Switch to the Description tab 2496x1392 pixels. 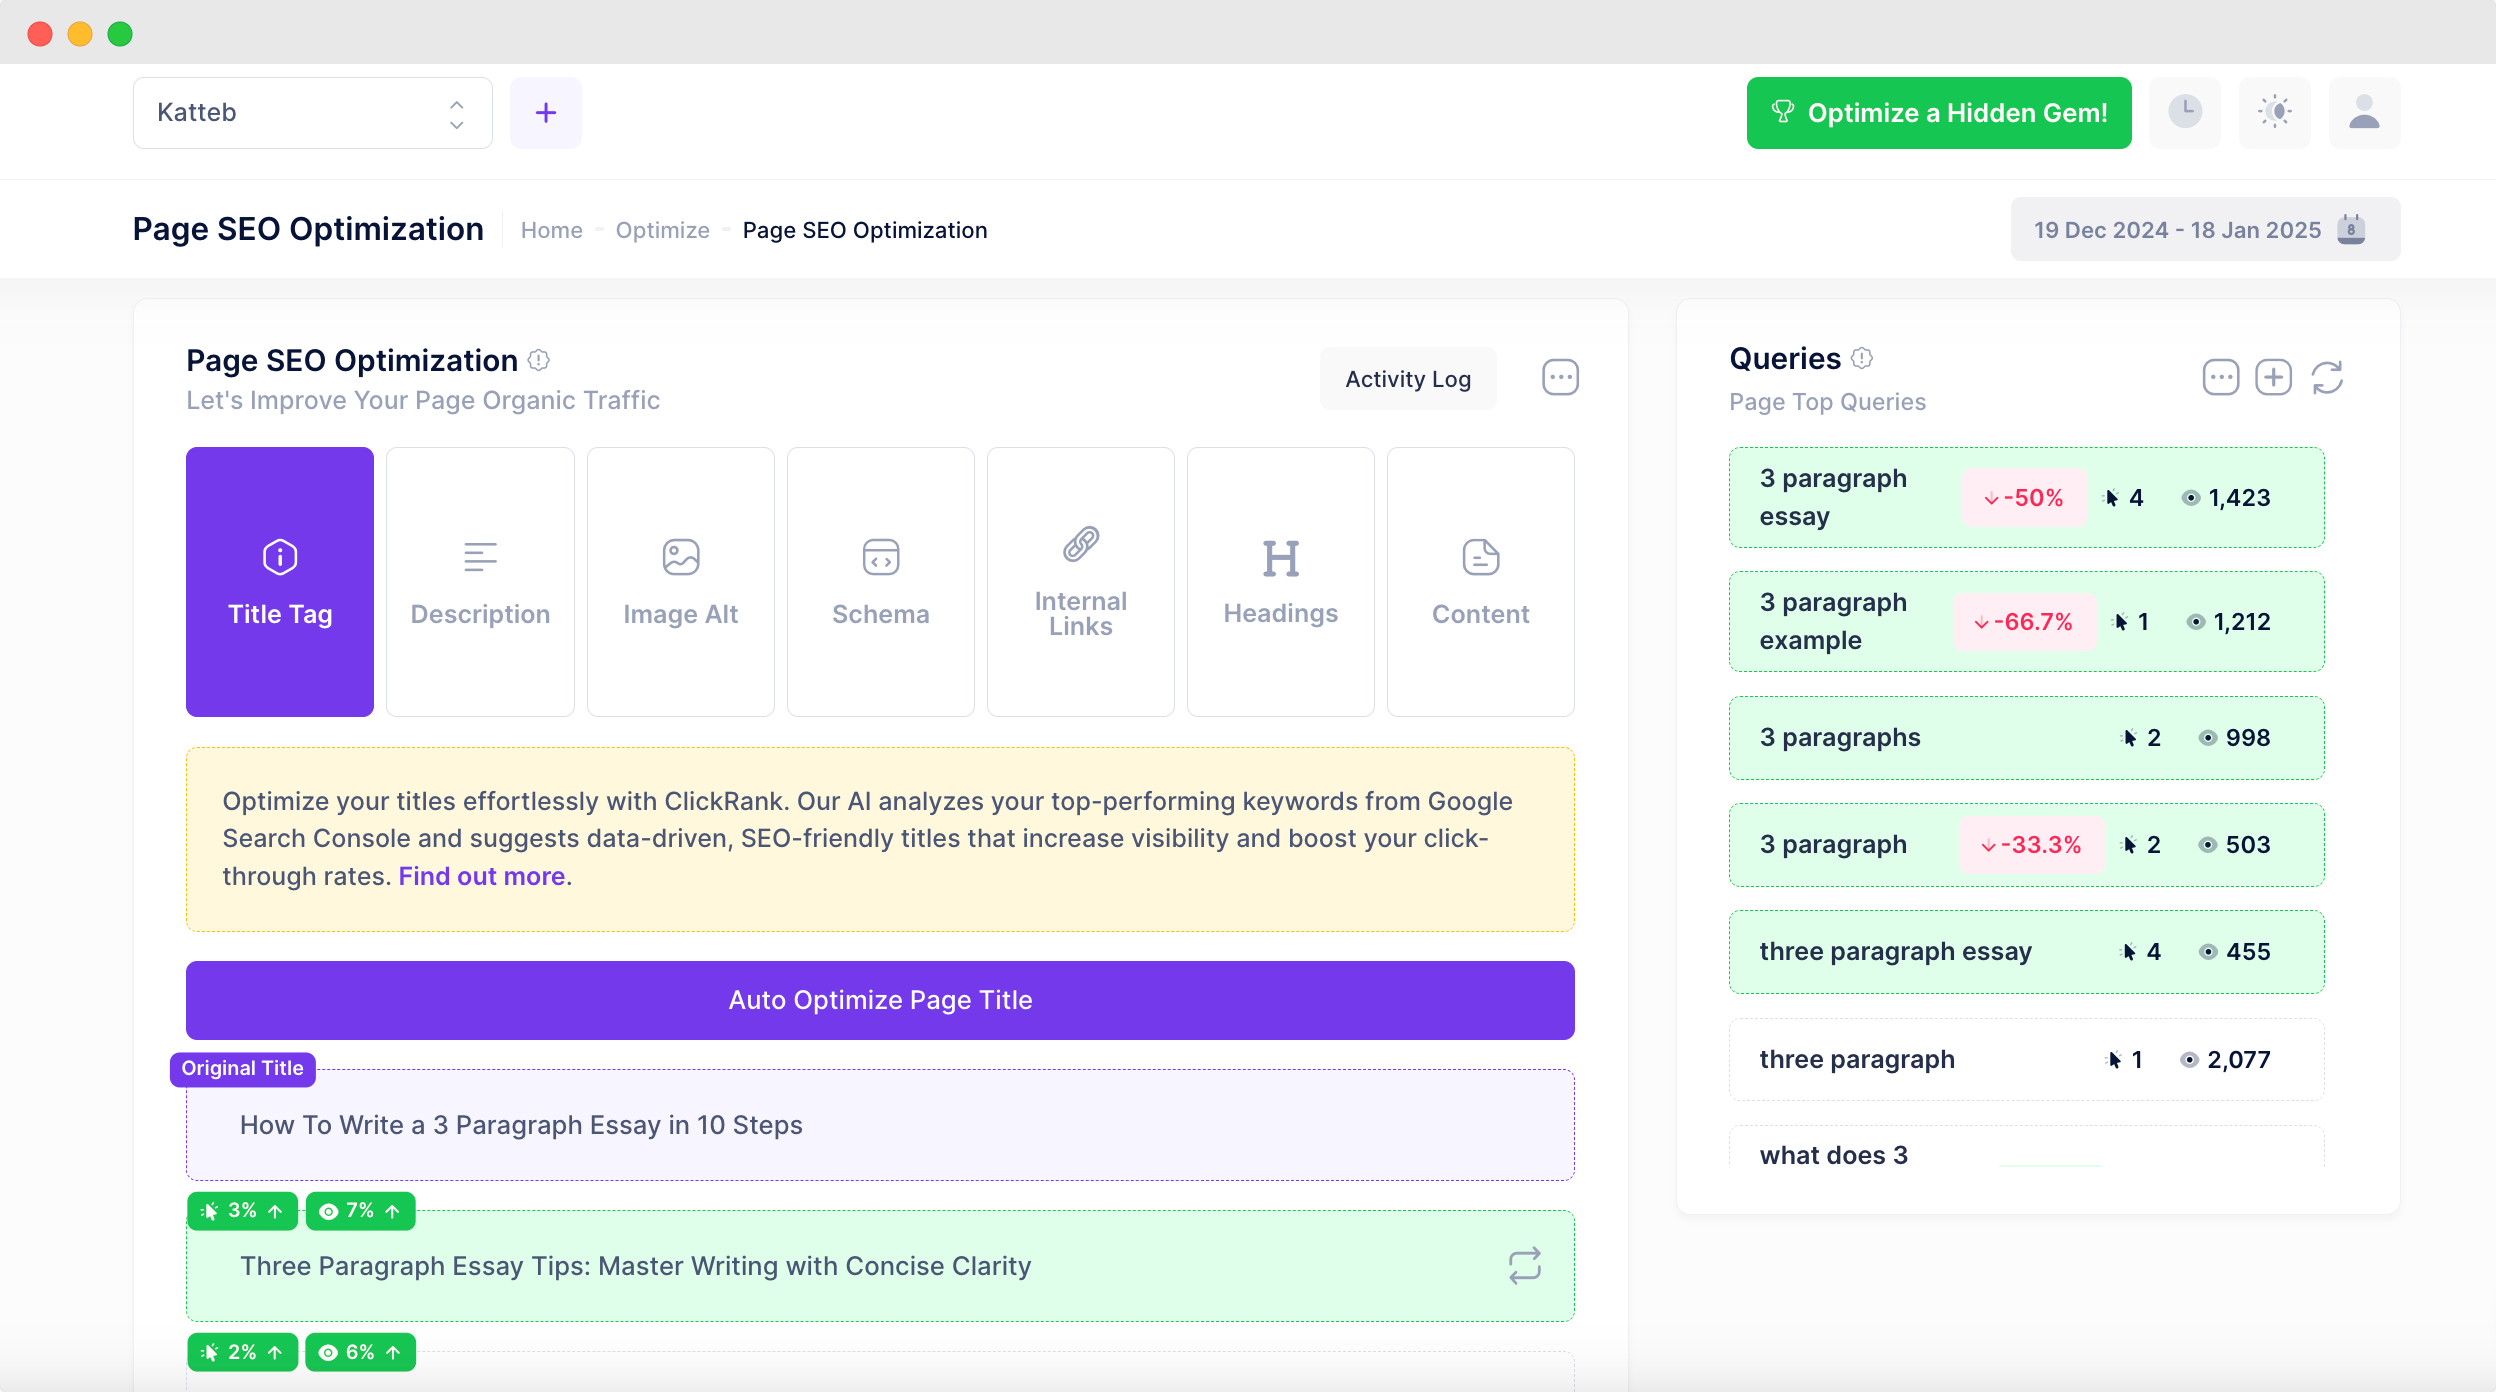tap(480, 582)
